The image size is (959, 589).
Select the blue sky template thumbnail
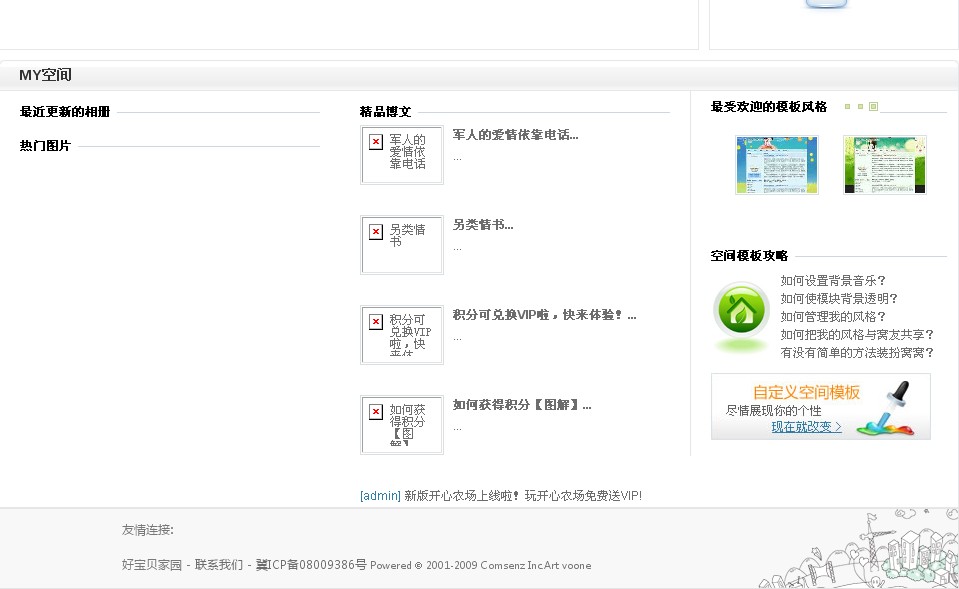click(x=777, y=165)
